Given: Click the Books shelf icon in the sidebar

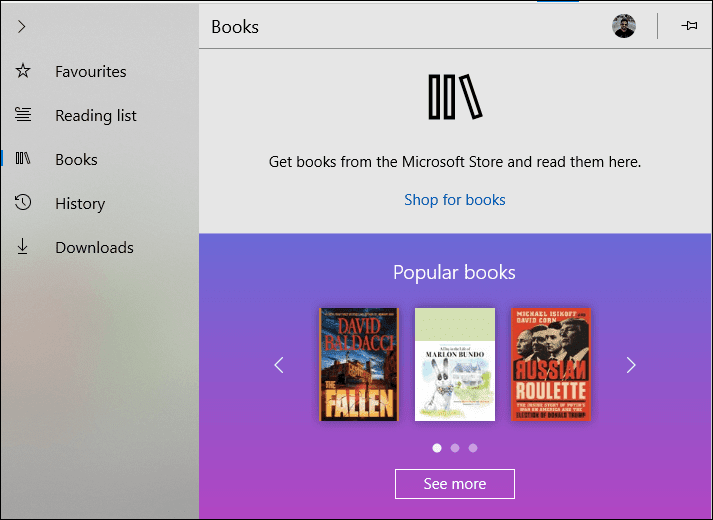Looking at the screenshot, I should (x=23, y=158).
